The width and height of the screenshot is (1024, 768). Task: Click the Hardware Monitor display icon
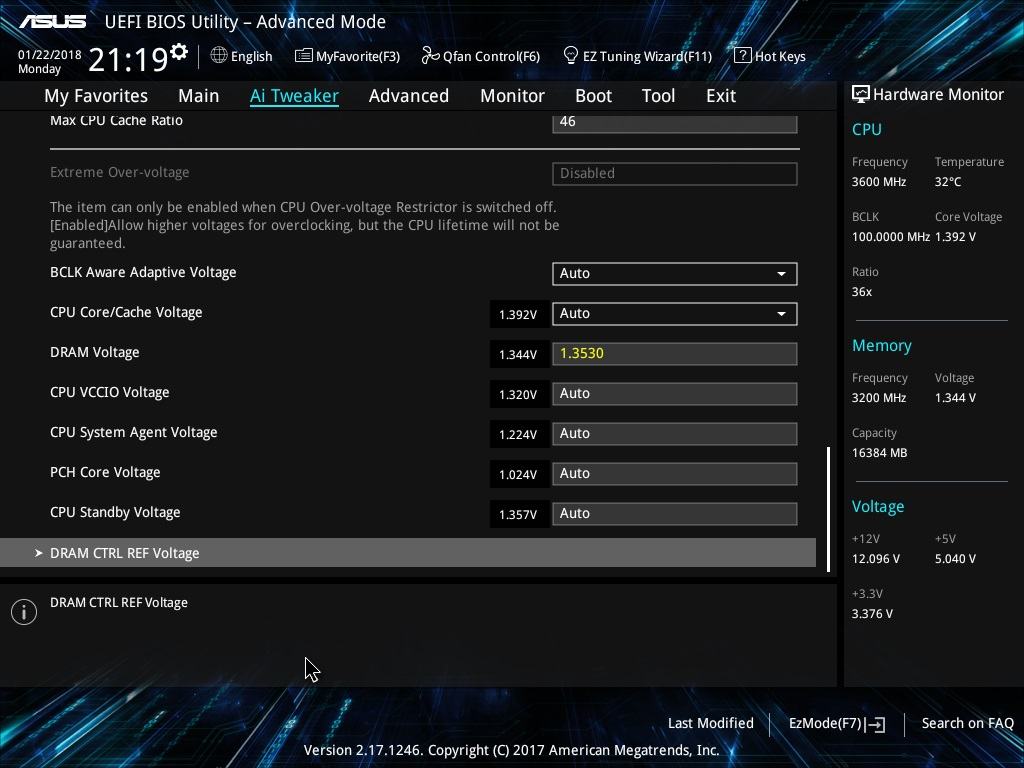861,95
